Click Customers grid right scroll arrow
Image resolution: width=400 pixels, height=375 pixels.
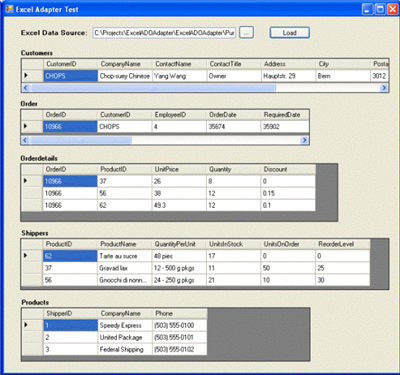[x=384, y=88]
